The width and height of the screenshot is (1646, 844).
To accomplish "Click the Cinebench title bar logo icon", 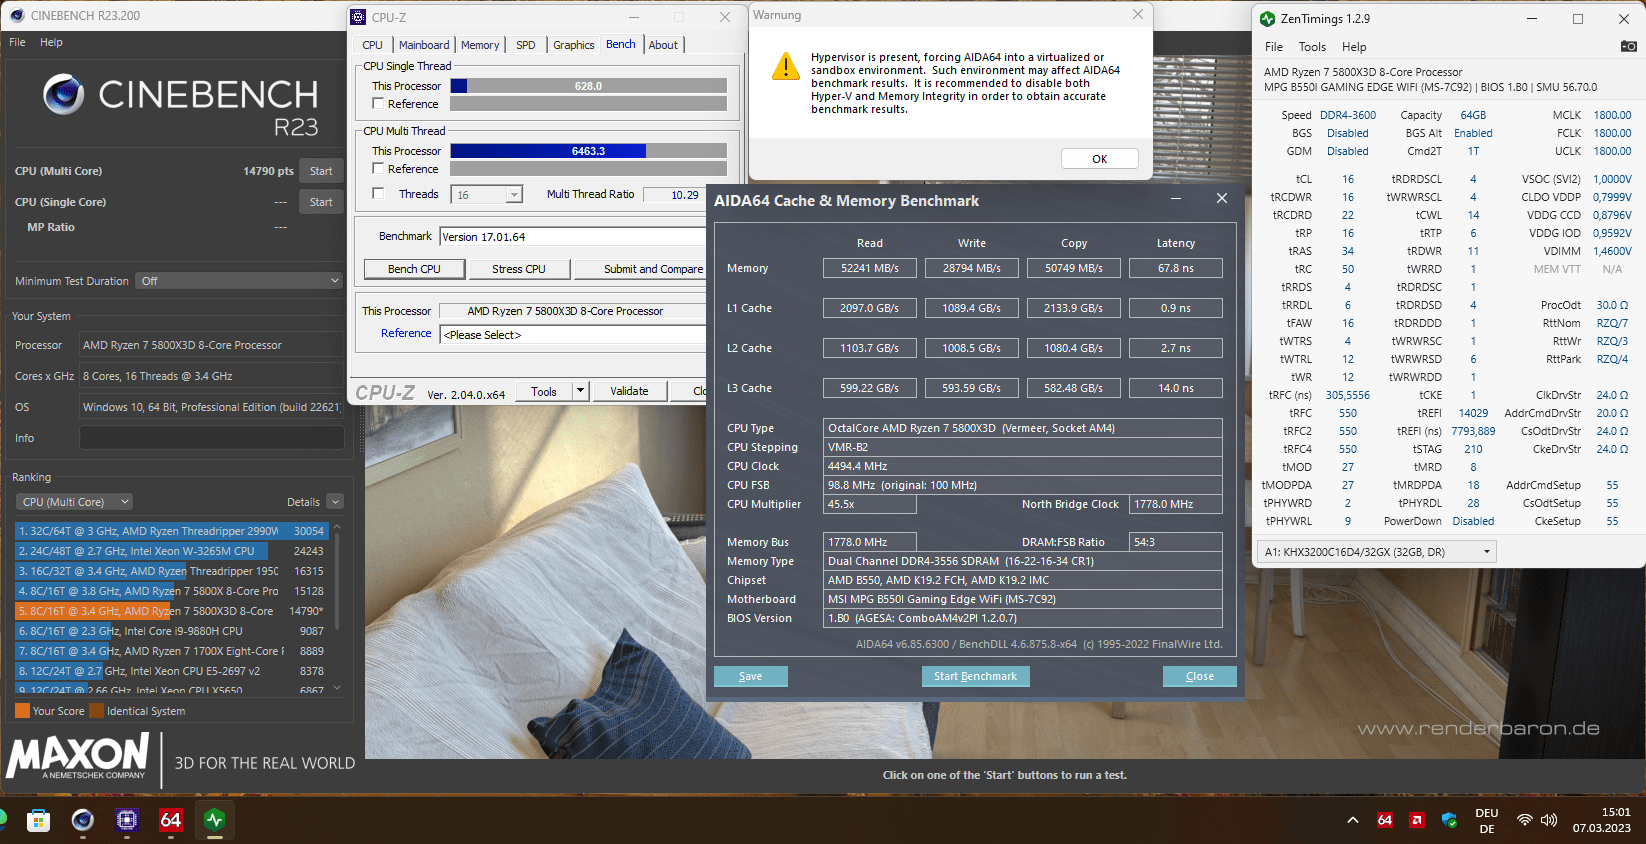I will point(16,15).
